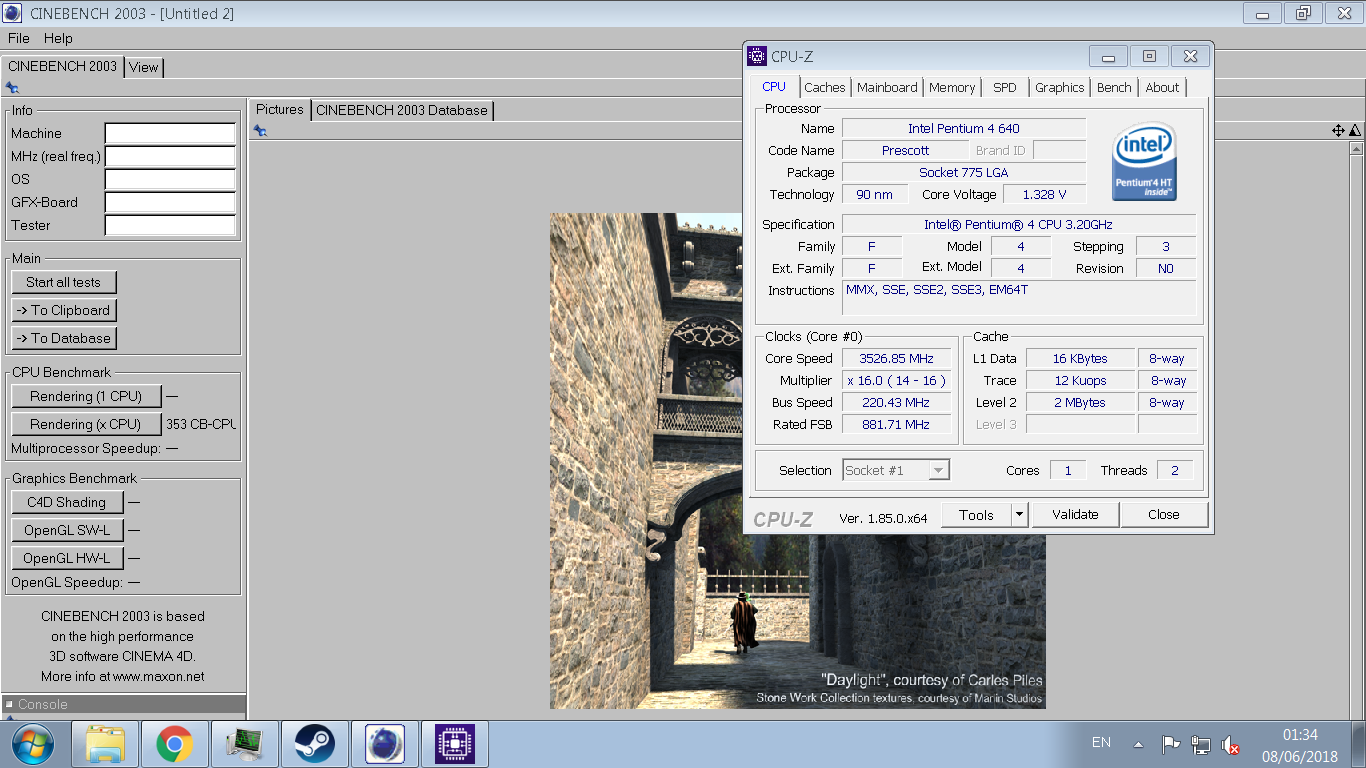Open the File menu
The width and height of the screenshot is (1366, 768).
click(18, 38)
